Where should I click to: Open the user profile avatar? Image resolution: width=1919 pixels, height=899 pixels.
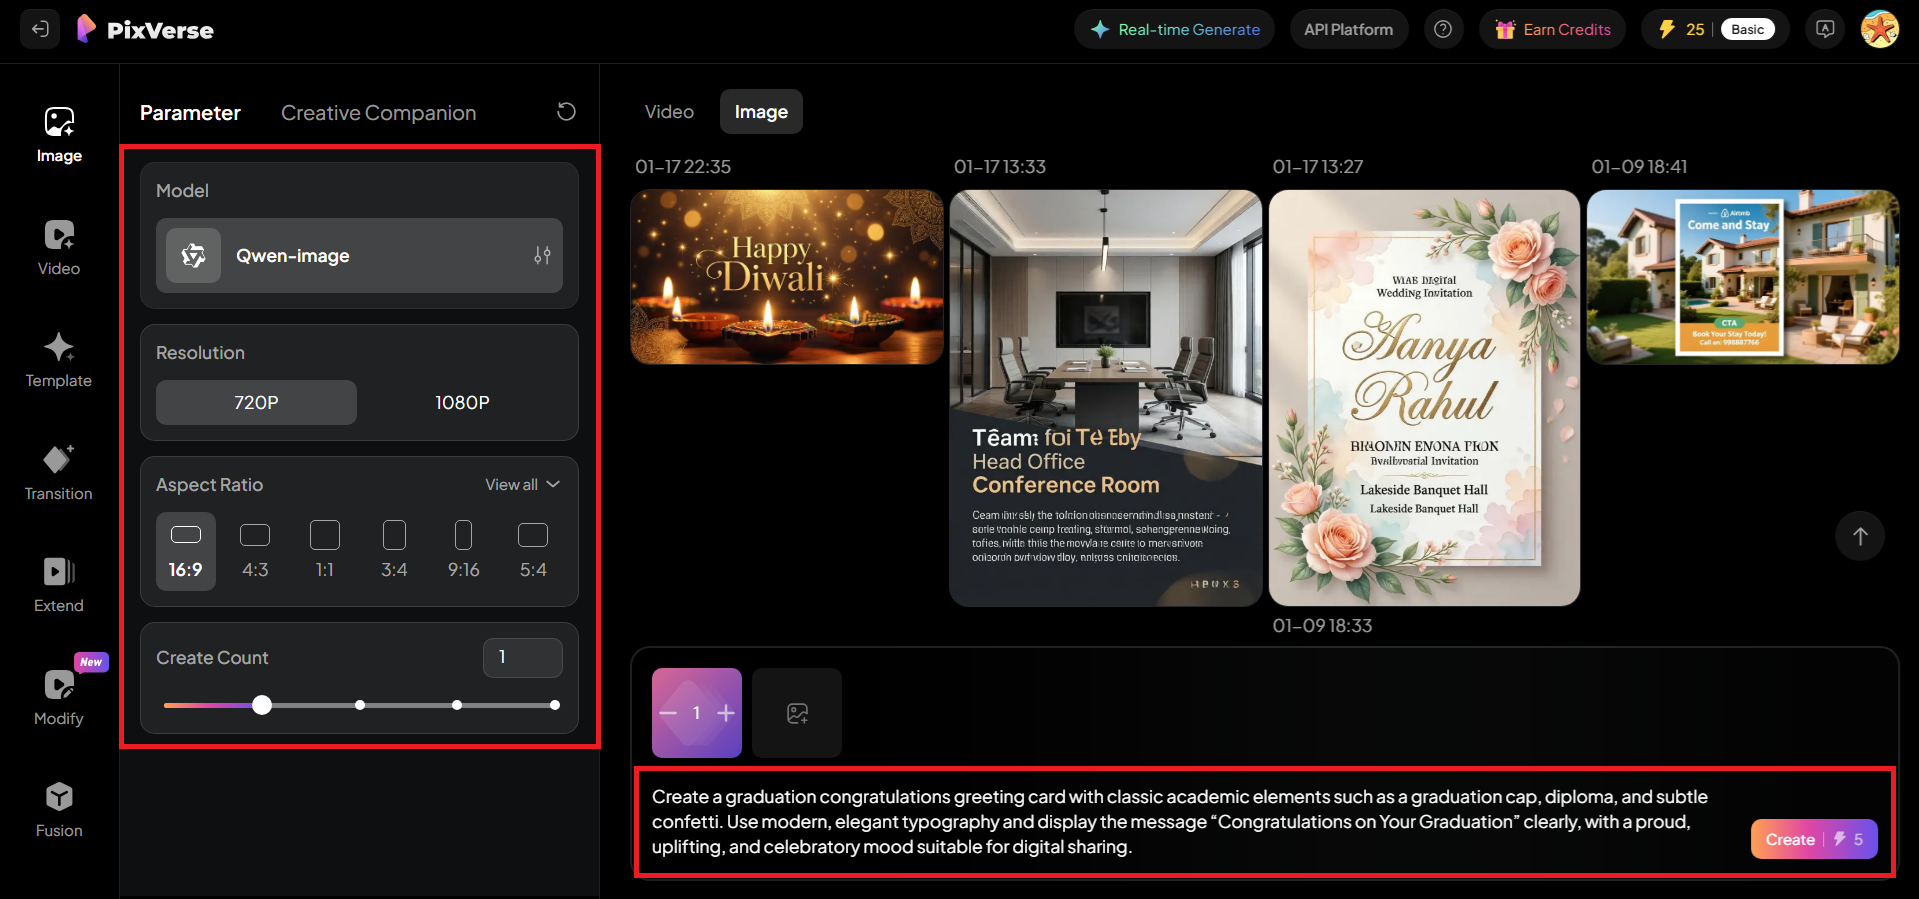(1880, 29)
